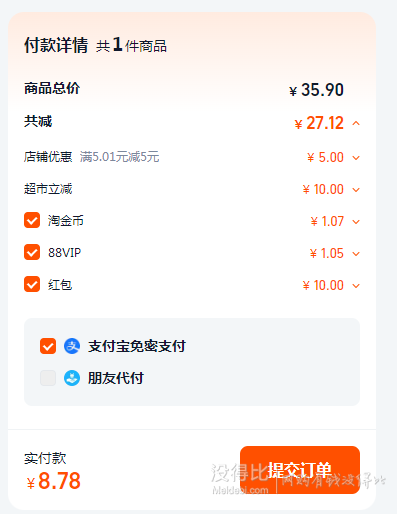The image size is (397, 514).
Task: Deselect 支付宝免密支付 payment checkbox
Action: pyautogui.click(x=48, y=346)
